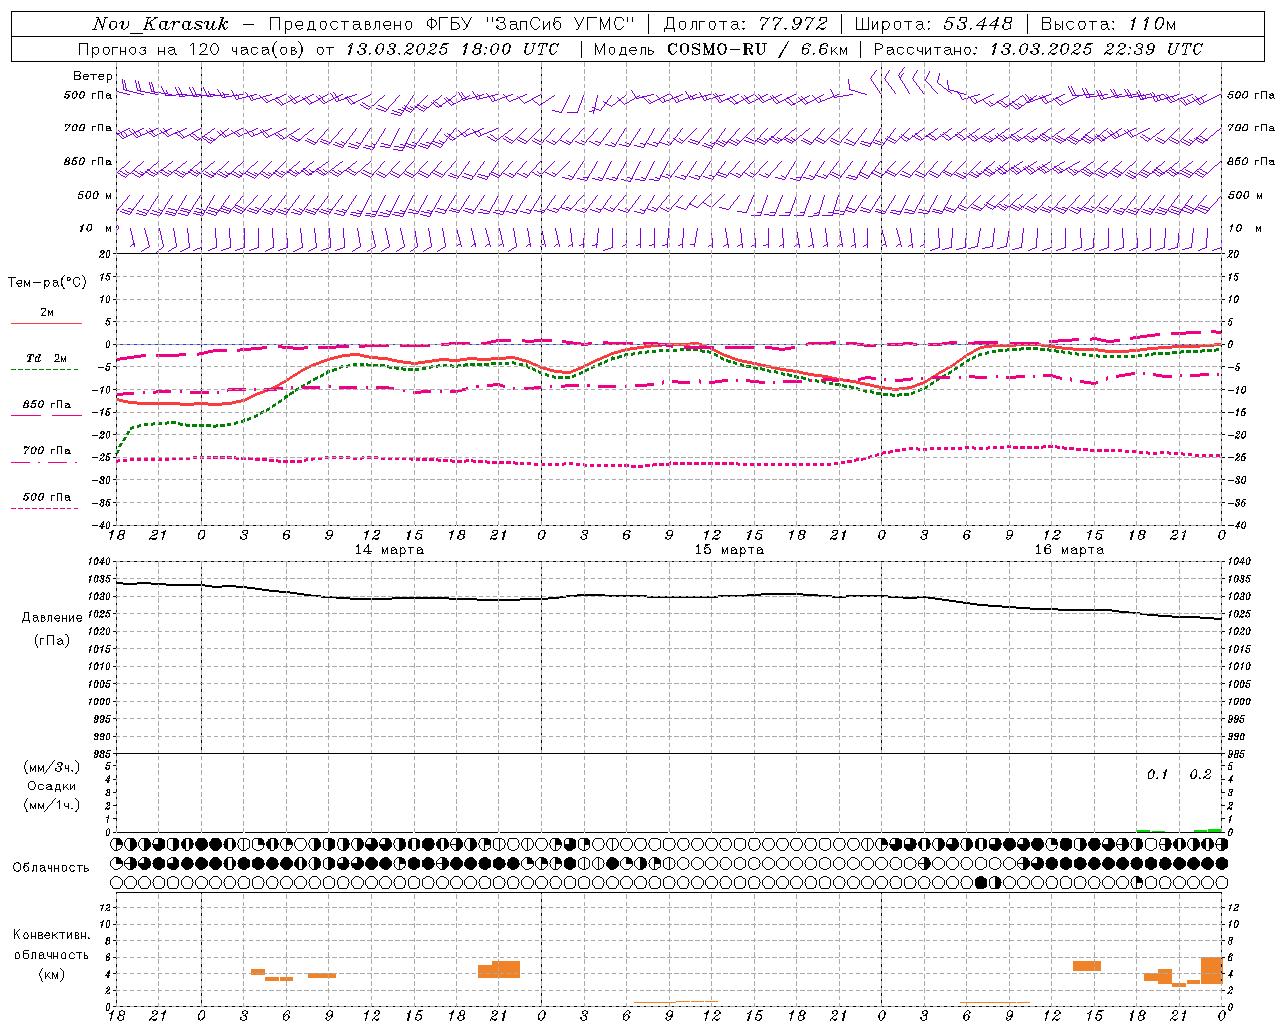Viewport: 1280px width, 1024px height.
Task: Select the model name 'COSMO-RU / 6.6км'
Action: click(x=758, y=49)
